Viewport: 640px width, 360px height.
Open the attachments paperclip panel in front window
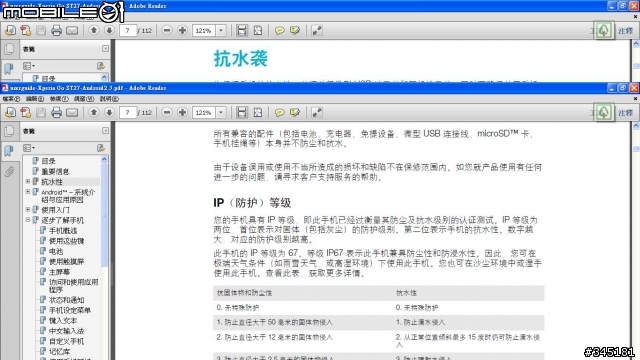point(9,171)
